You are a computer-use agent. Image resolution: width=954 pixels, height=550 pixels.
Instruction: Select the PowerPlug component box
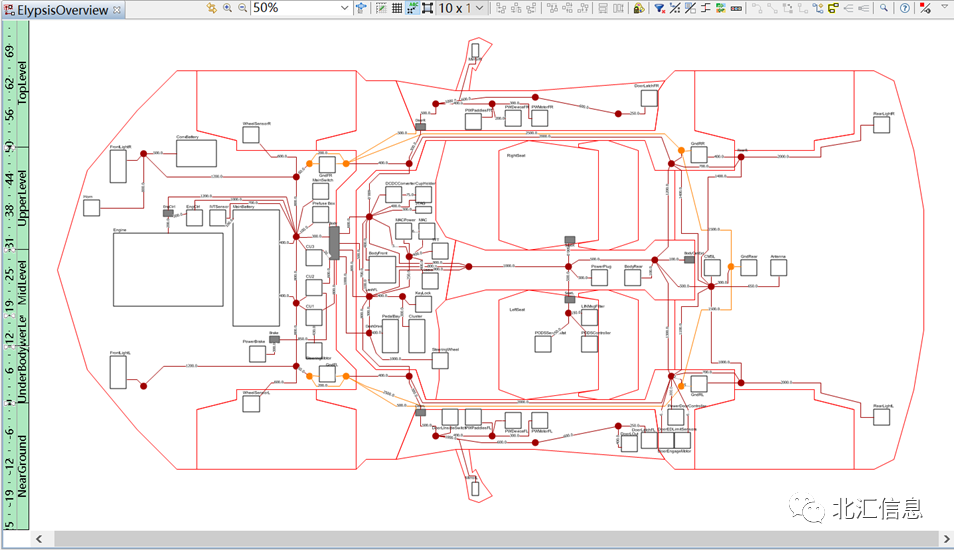(599, 277)
